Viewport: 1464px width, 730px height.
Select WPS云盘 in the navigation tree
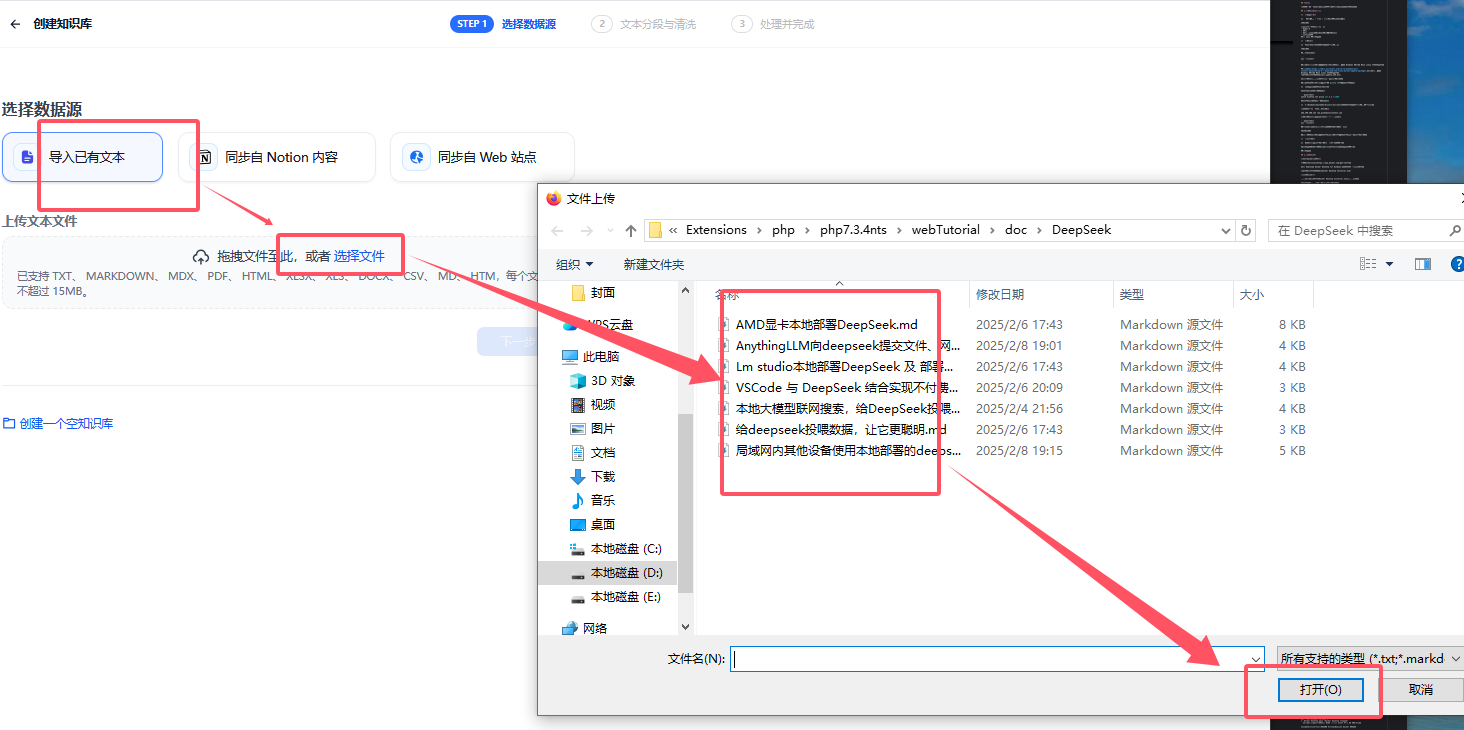coord(598,325)
